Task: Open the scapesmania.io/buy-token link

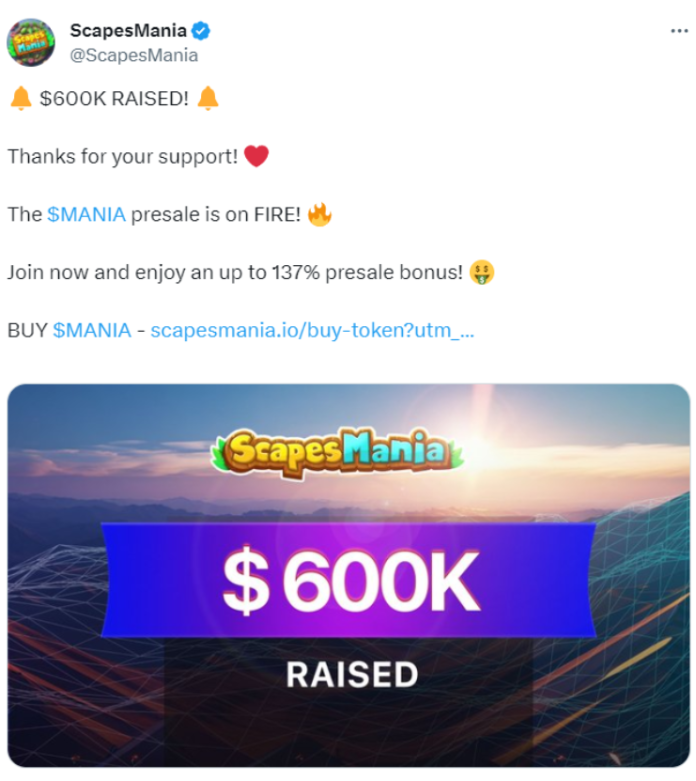Action: (x=312, y=330)
